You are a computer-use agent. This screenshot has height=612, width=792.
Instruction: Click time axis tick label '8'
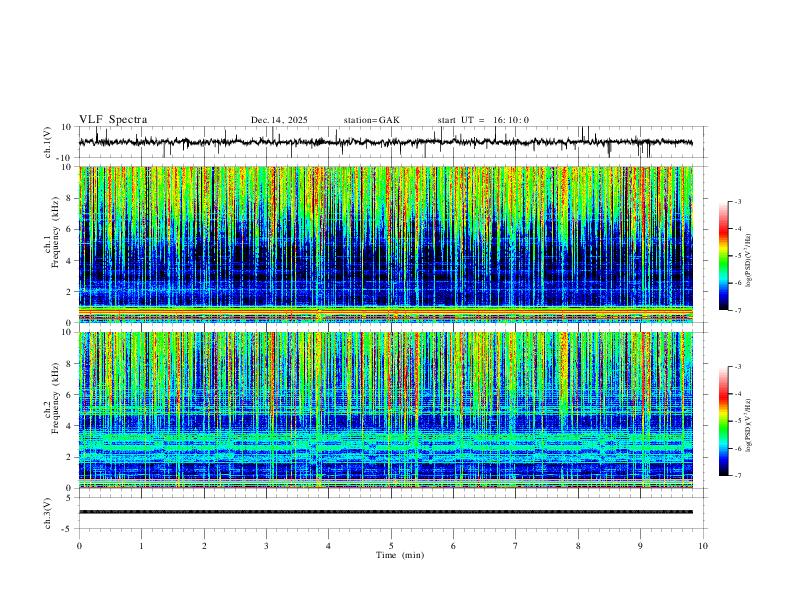click(578, 546)
